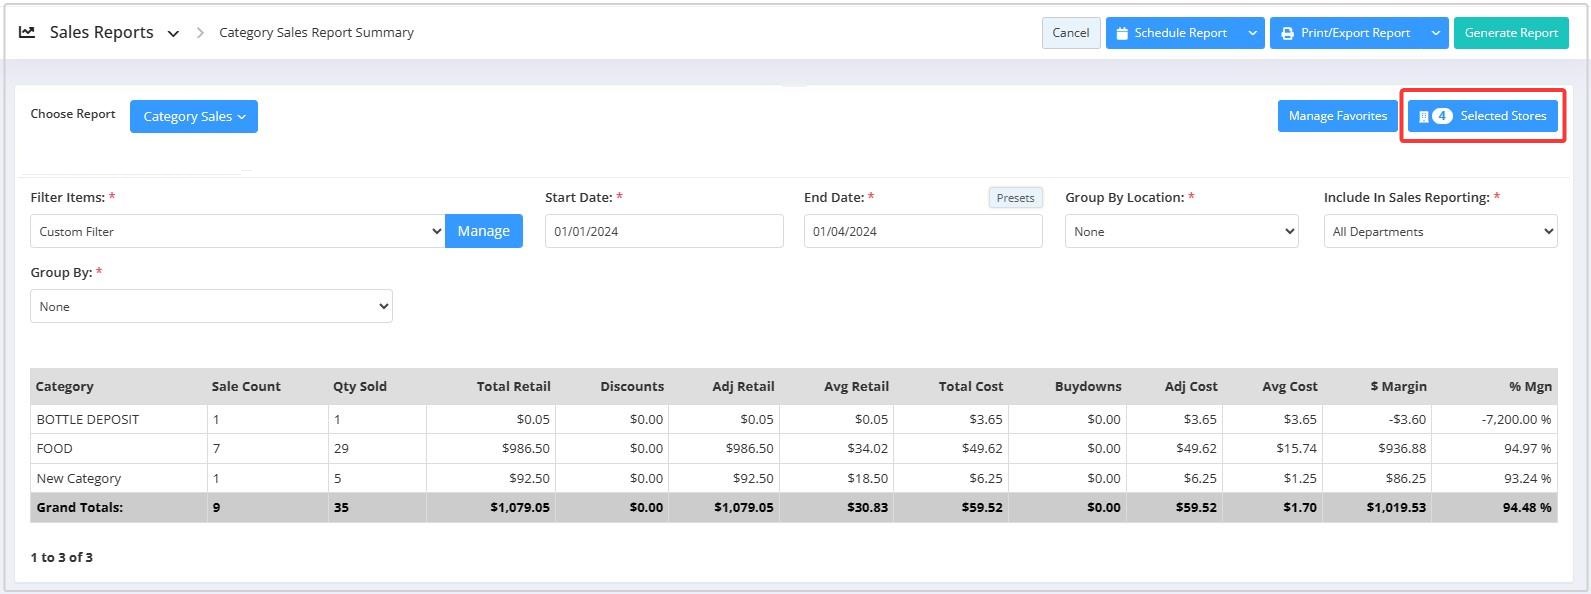
Task: Click the Cancel button
Action: tap(1071, 33)
